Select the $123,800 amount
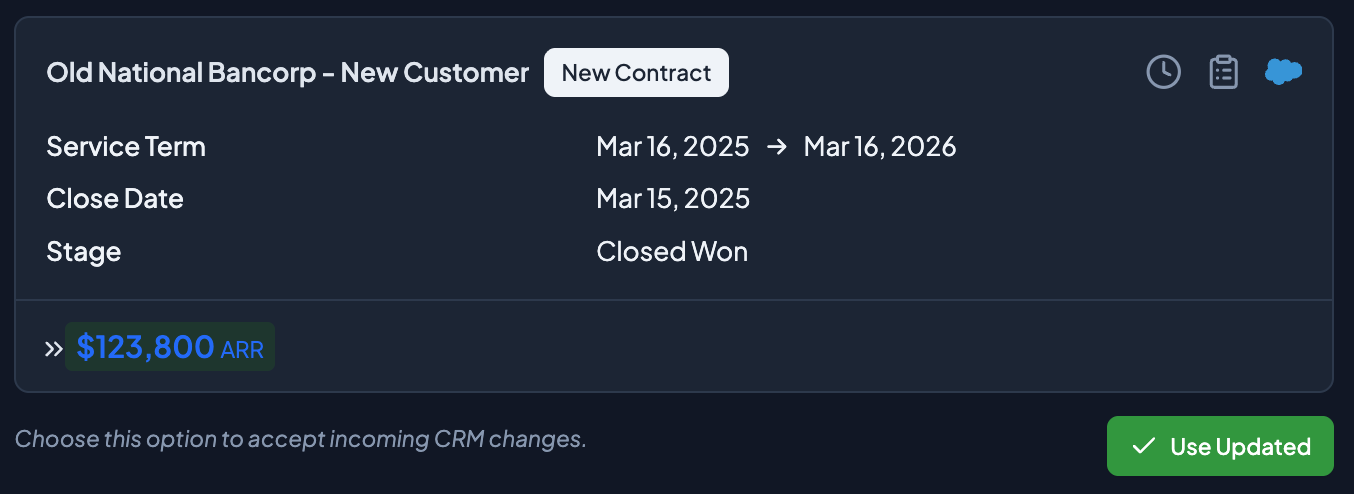Image resolution: width=1354 pixels, height=494 pixels. [145, 347]
